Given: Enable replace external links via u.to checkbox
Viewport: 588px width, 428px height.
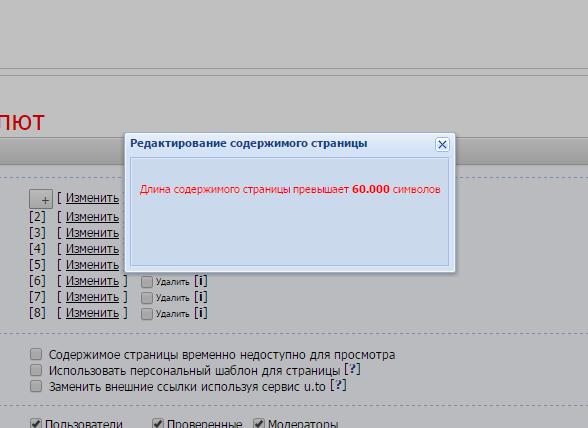Looking at the screenshot, I should [36, 386].
